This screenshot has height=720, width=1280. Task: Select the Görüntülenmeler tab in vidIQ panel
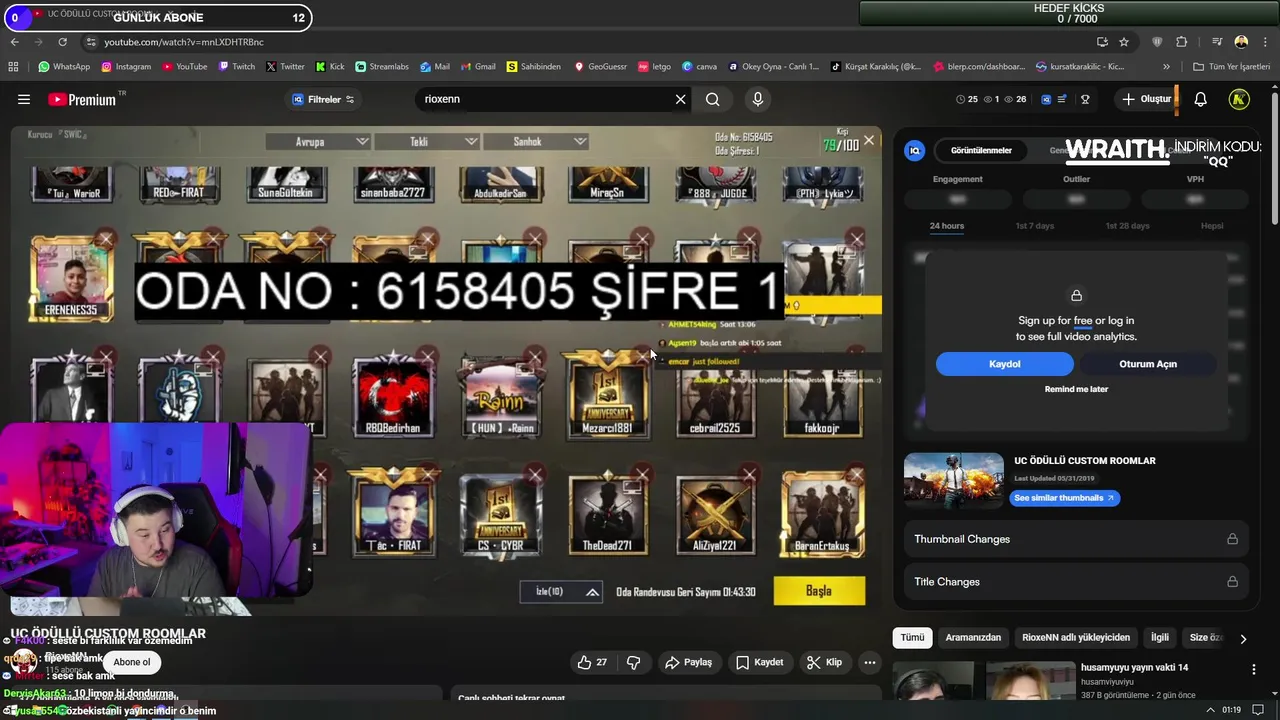[x=981, y=150]
